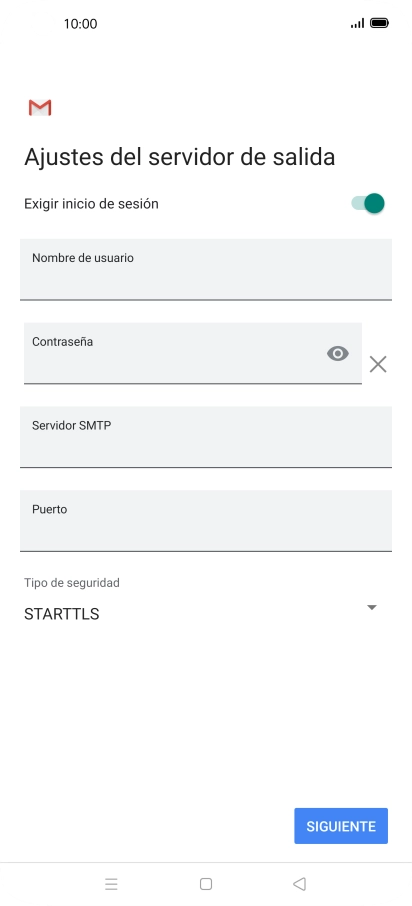Disable the Exigir inicio de sesión switch
Image resolution: width=412 pixels, height=906 pixels.
tap(368, 203)
